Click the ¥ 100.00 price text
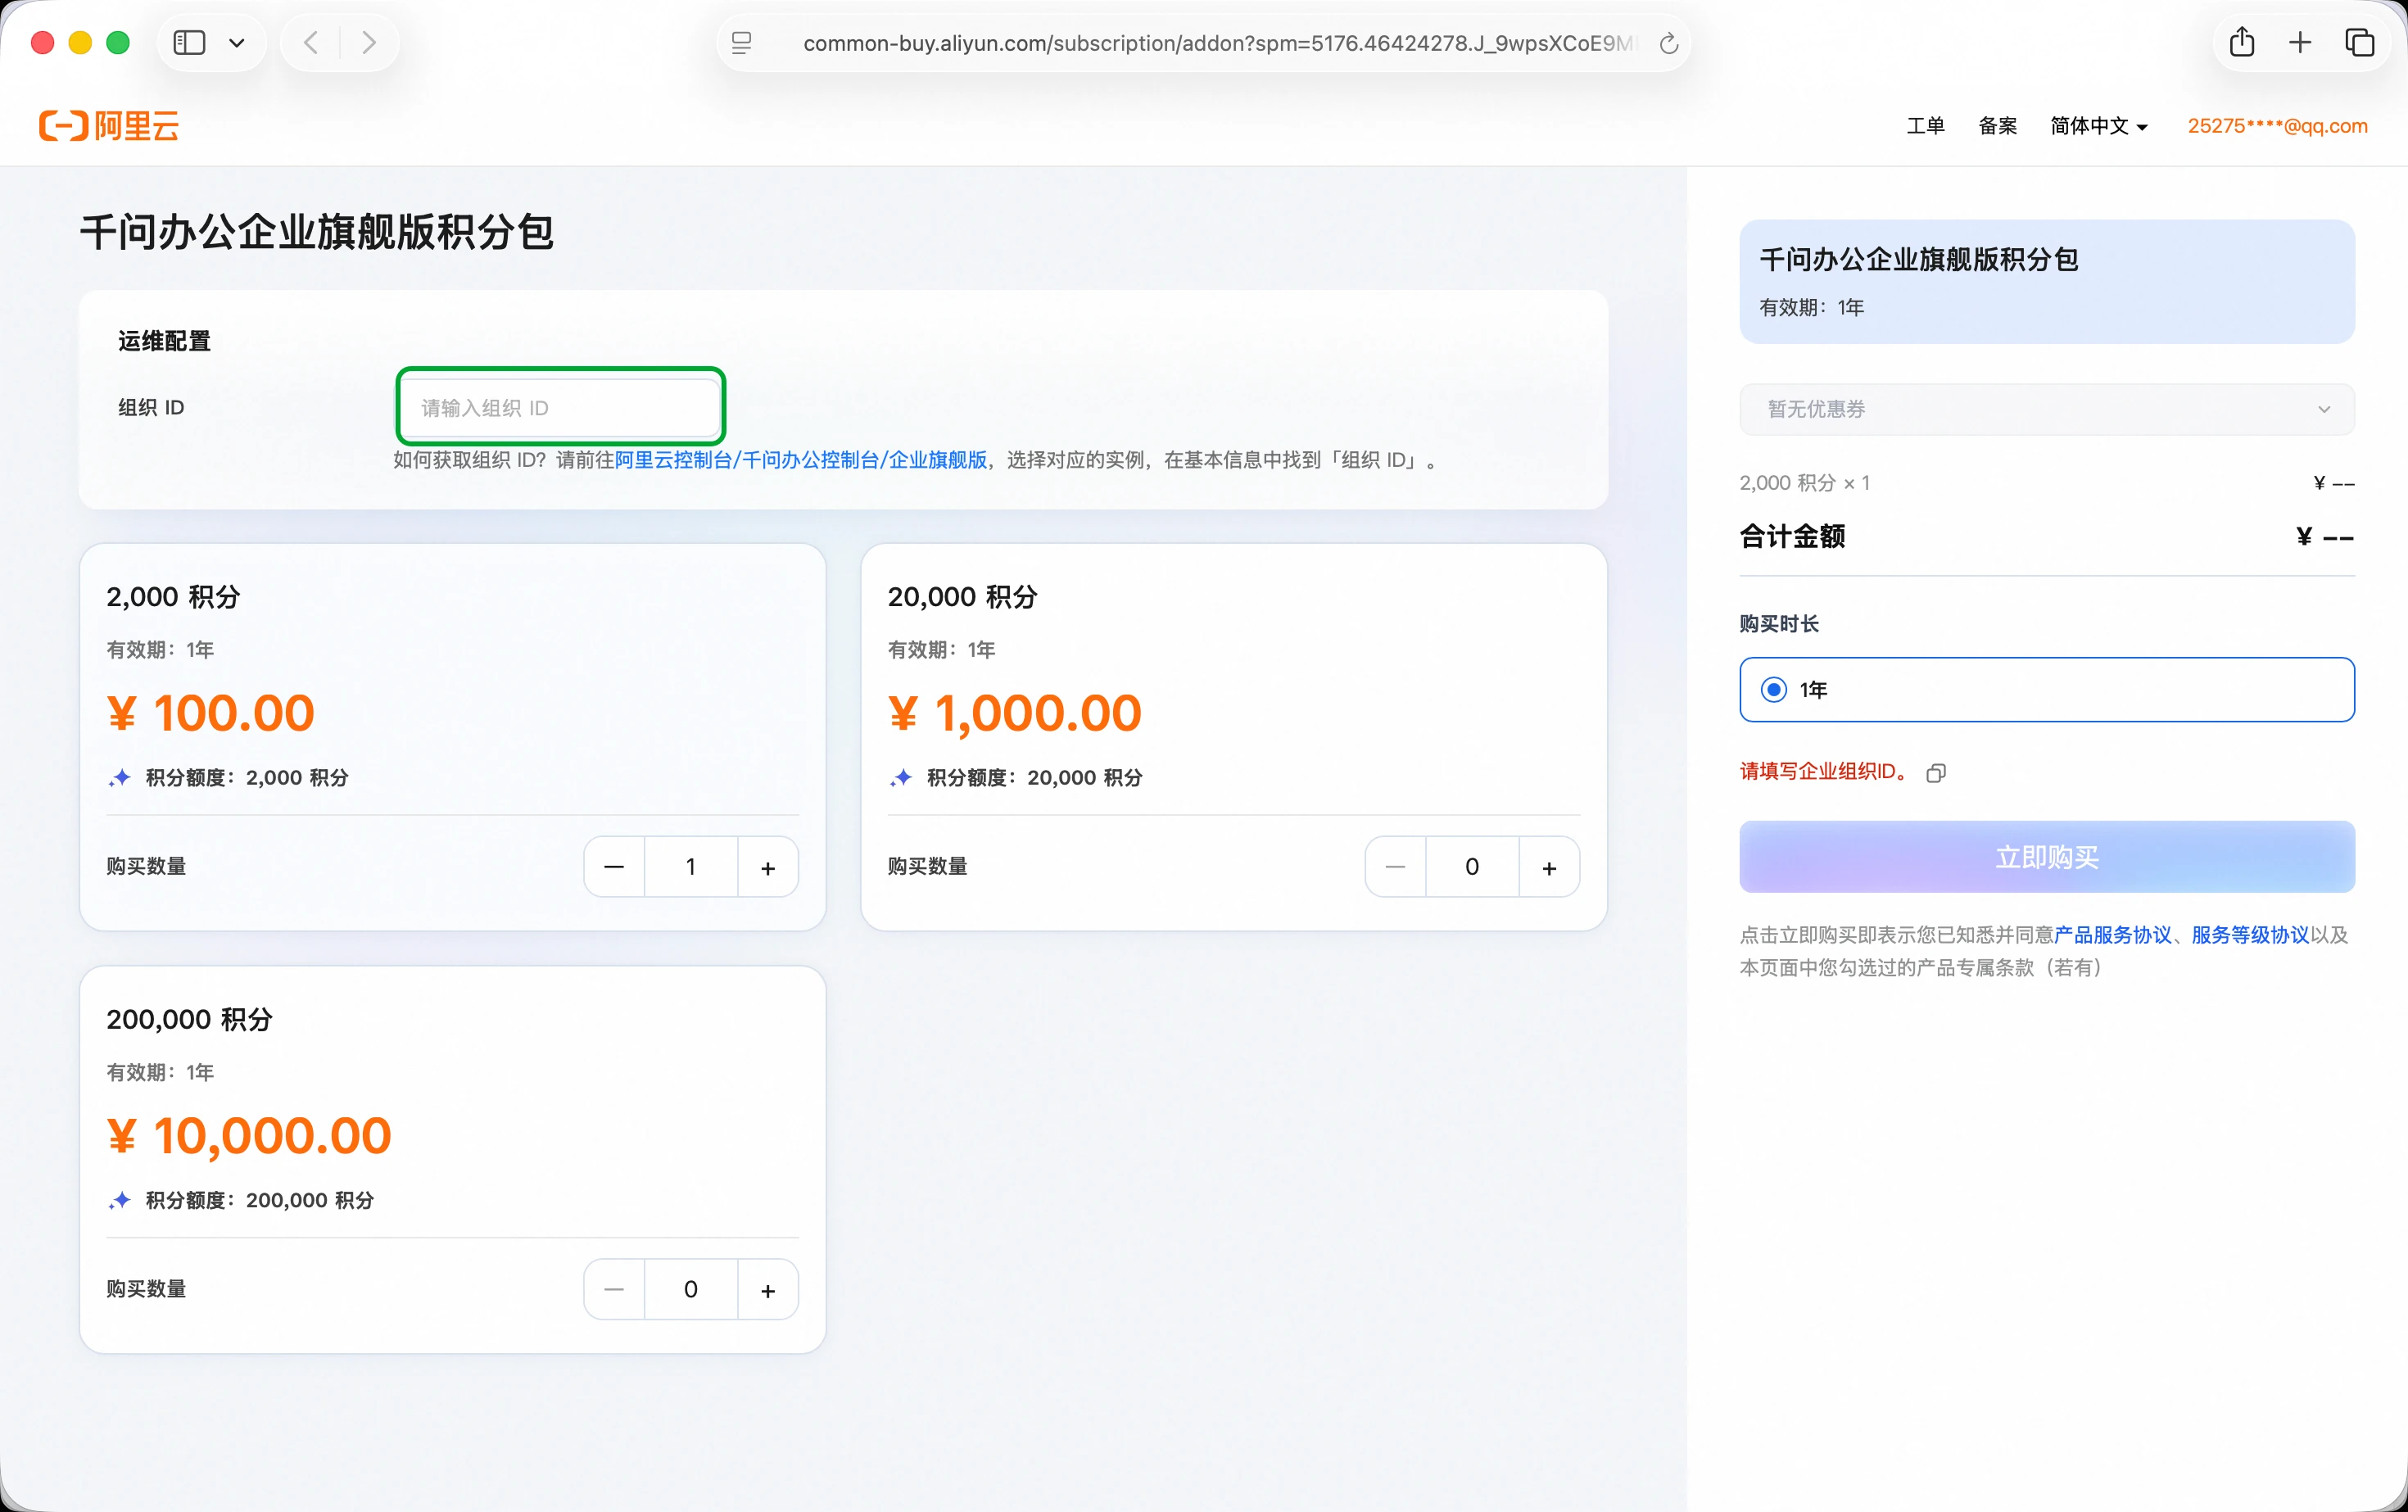The height and width of the screenshot is (1512, 2408). (x=211, y=714)
